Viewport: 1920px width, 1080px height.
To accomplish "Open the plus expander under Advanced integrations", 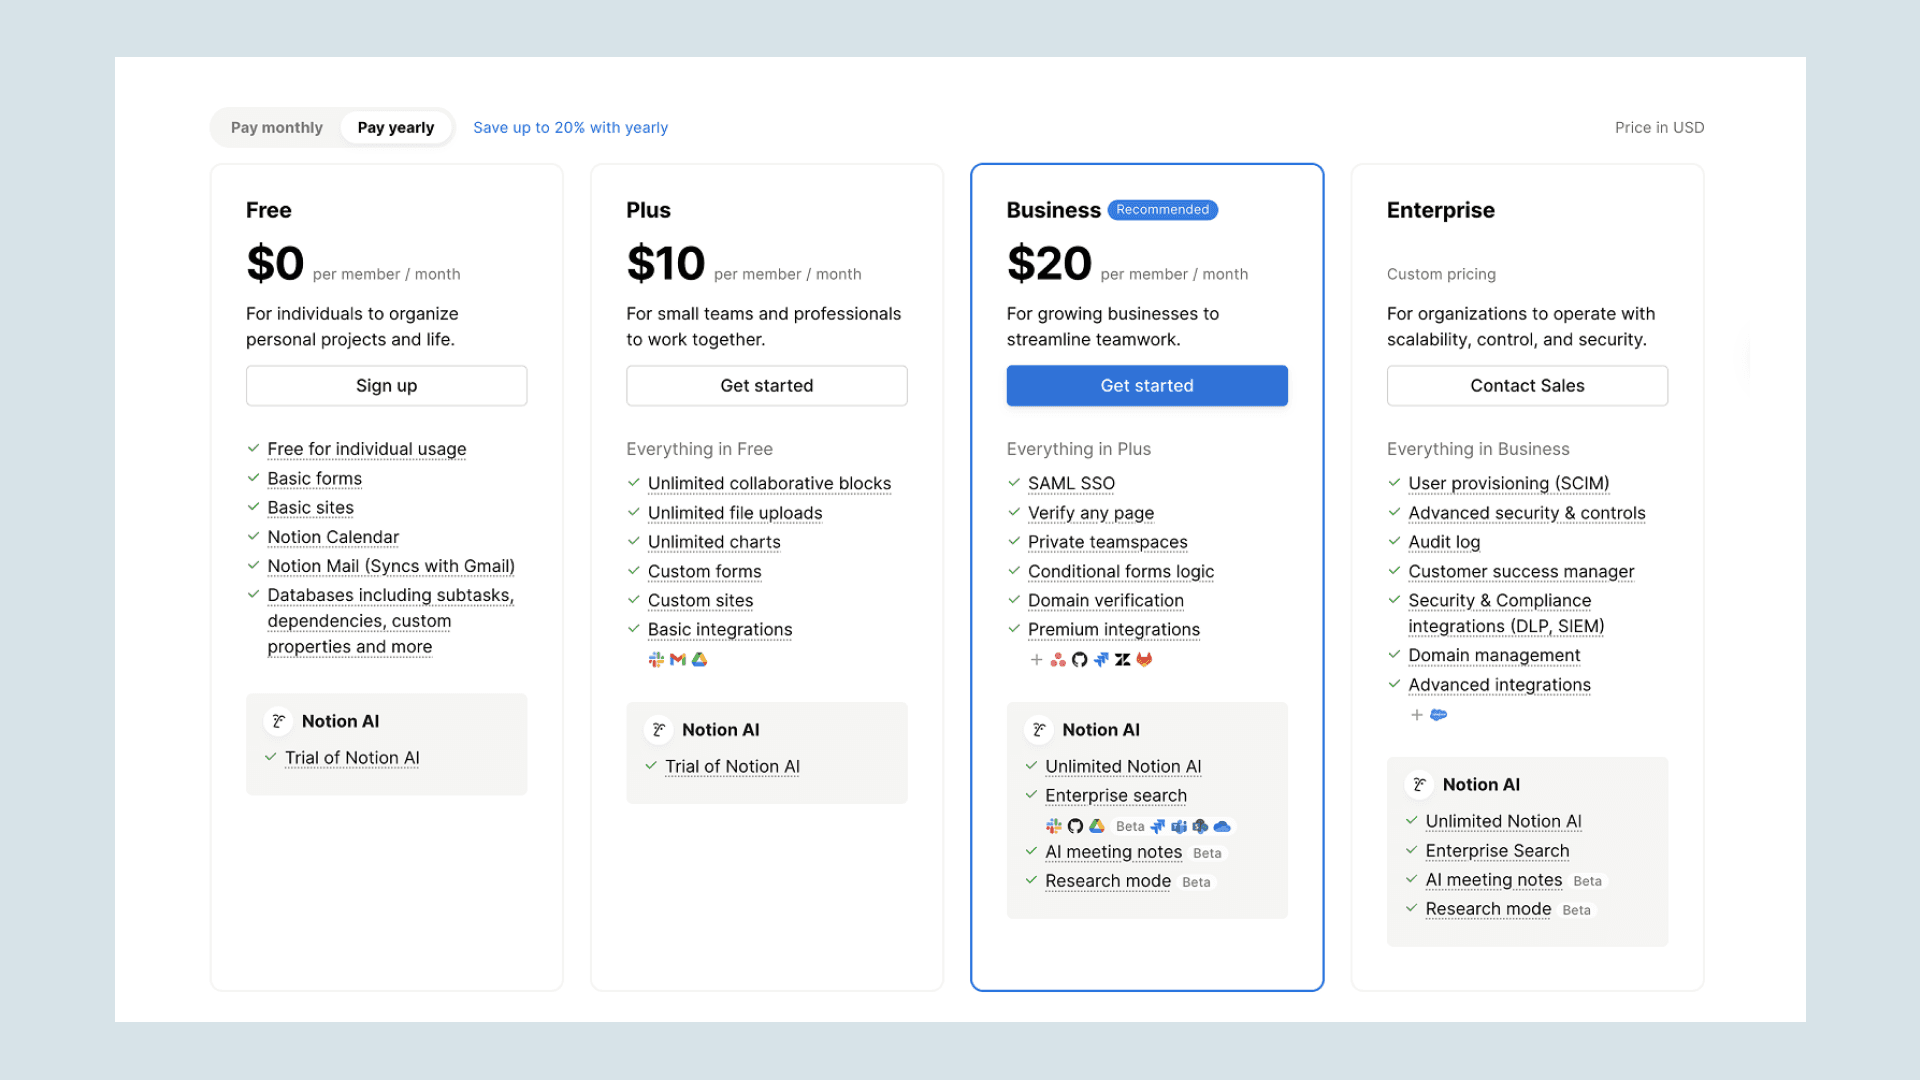I will tap(1416, 715).
